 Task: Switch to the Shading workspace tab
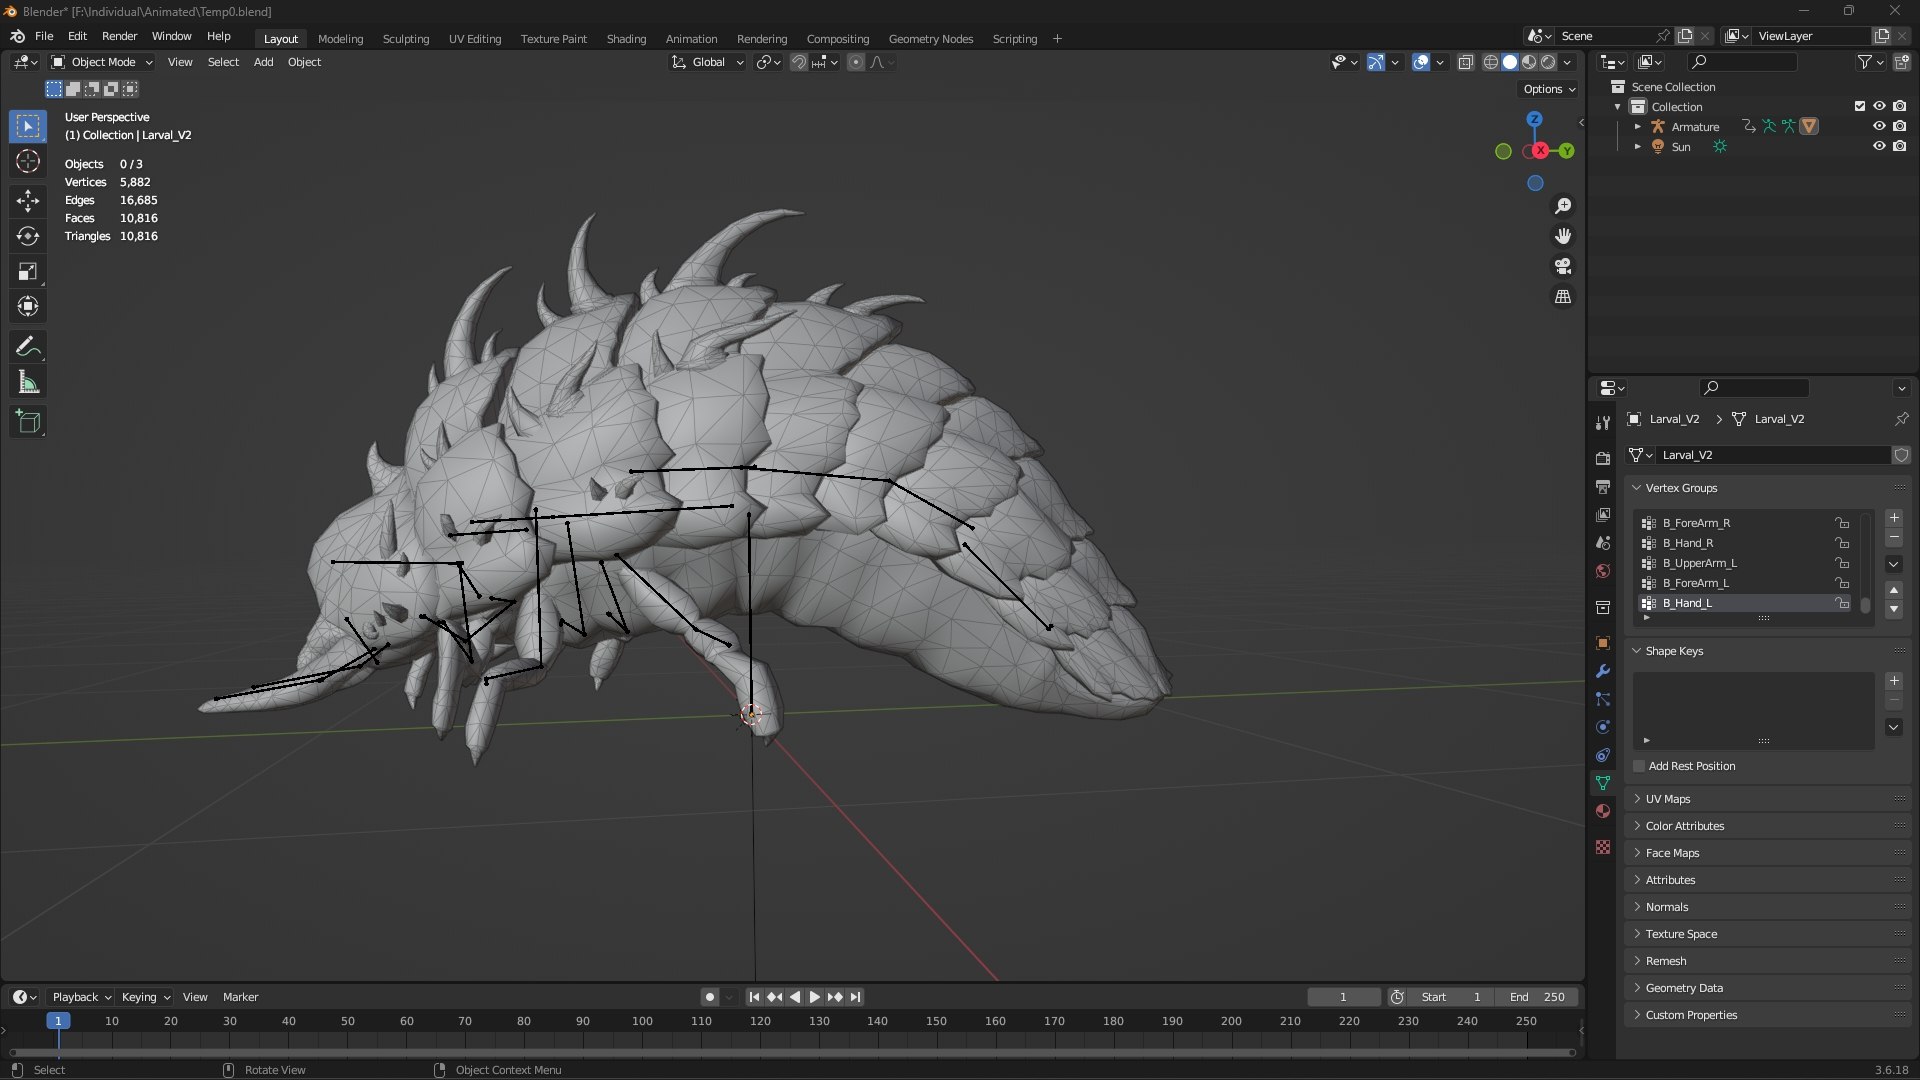click(626, 39)
